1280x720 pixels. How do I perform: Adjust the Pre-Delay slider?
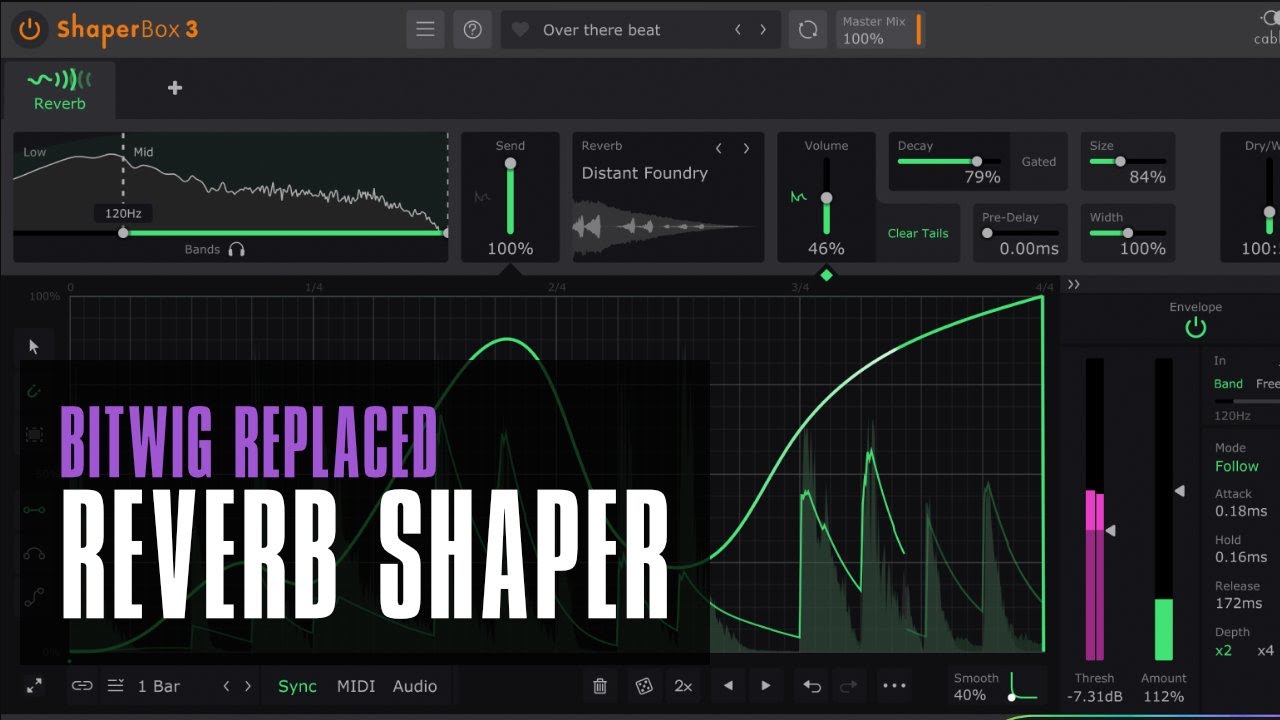(1018, 233)
